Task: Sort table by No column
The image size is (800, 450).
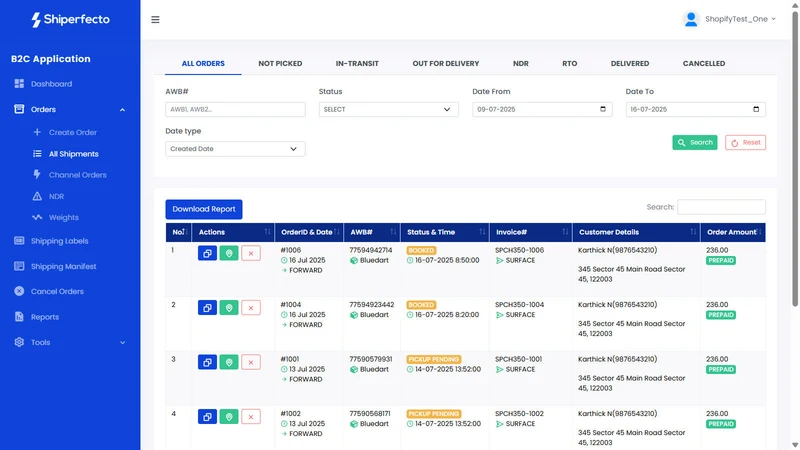Action: pyautogui.click(x=179, y=232)
